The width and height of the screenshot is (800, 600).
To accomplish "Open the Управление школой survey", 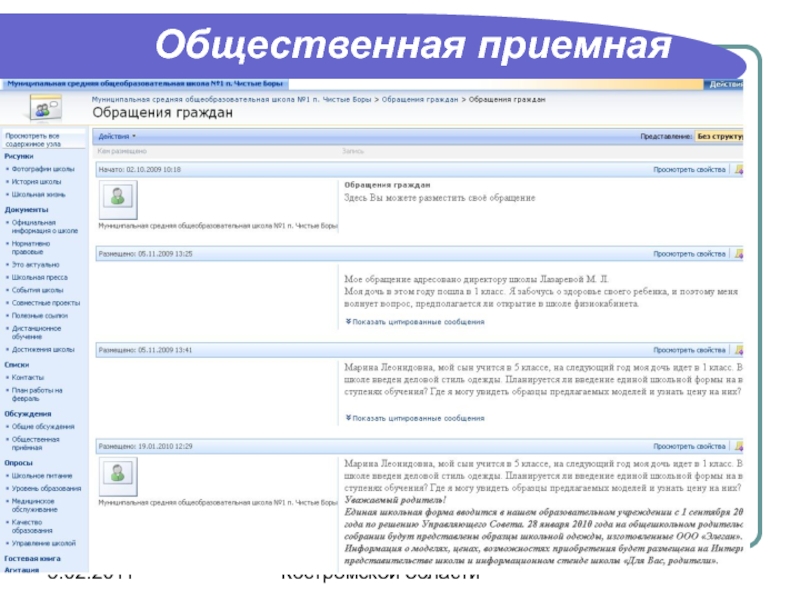I will [43, 543].
